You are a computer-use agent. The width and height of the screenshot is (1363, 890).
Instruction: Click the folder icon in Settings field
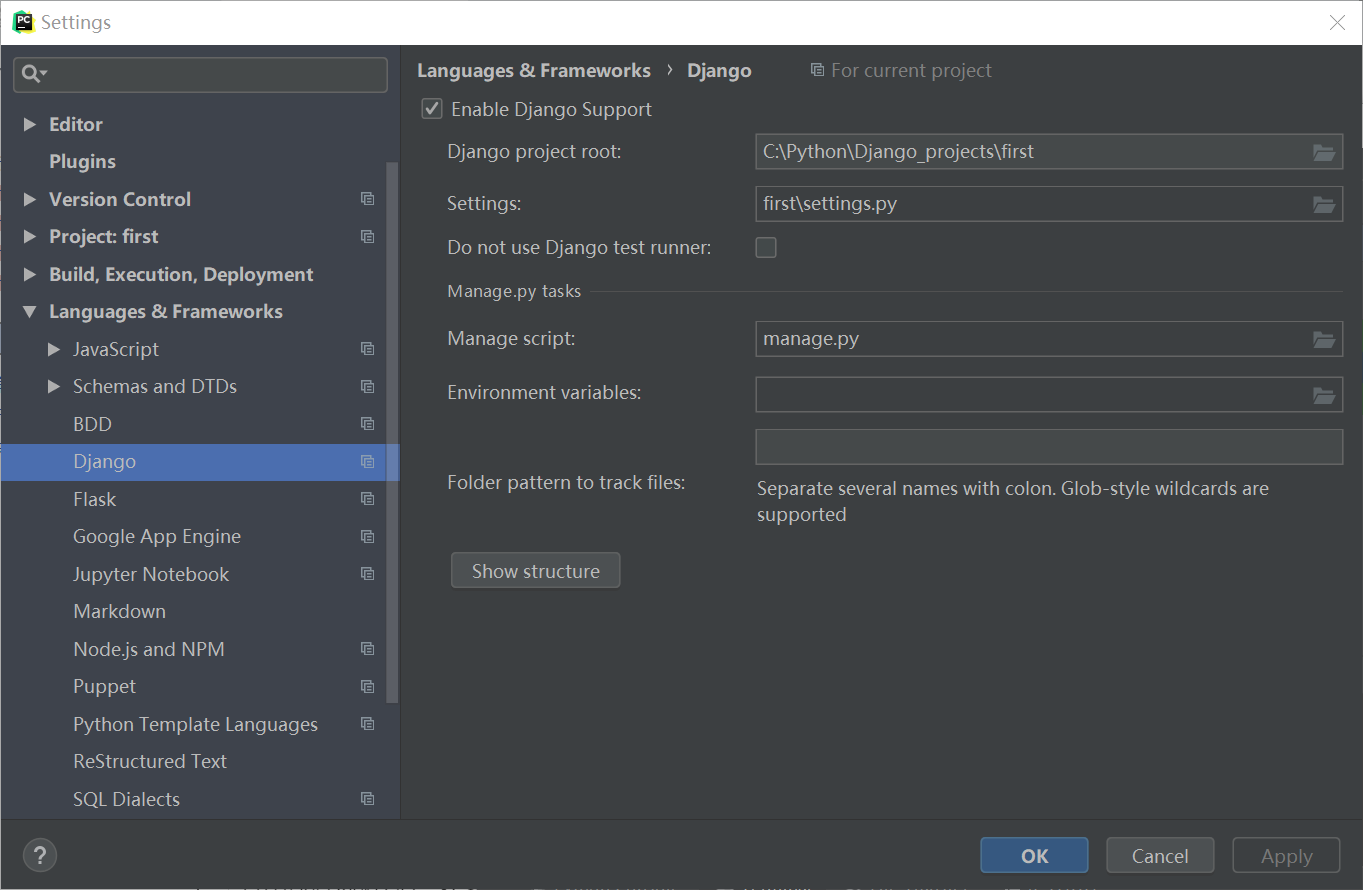pos(1324,204)
